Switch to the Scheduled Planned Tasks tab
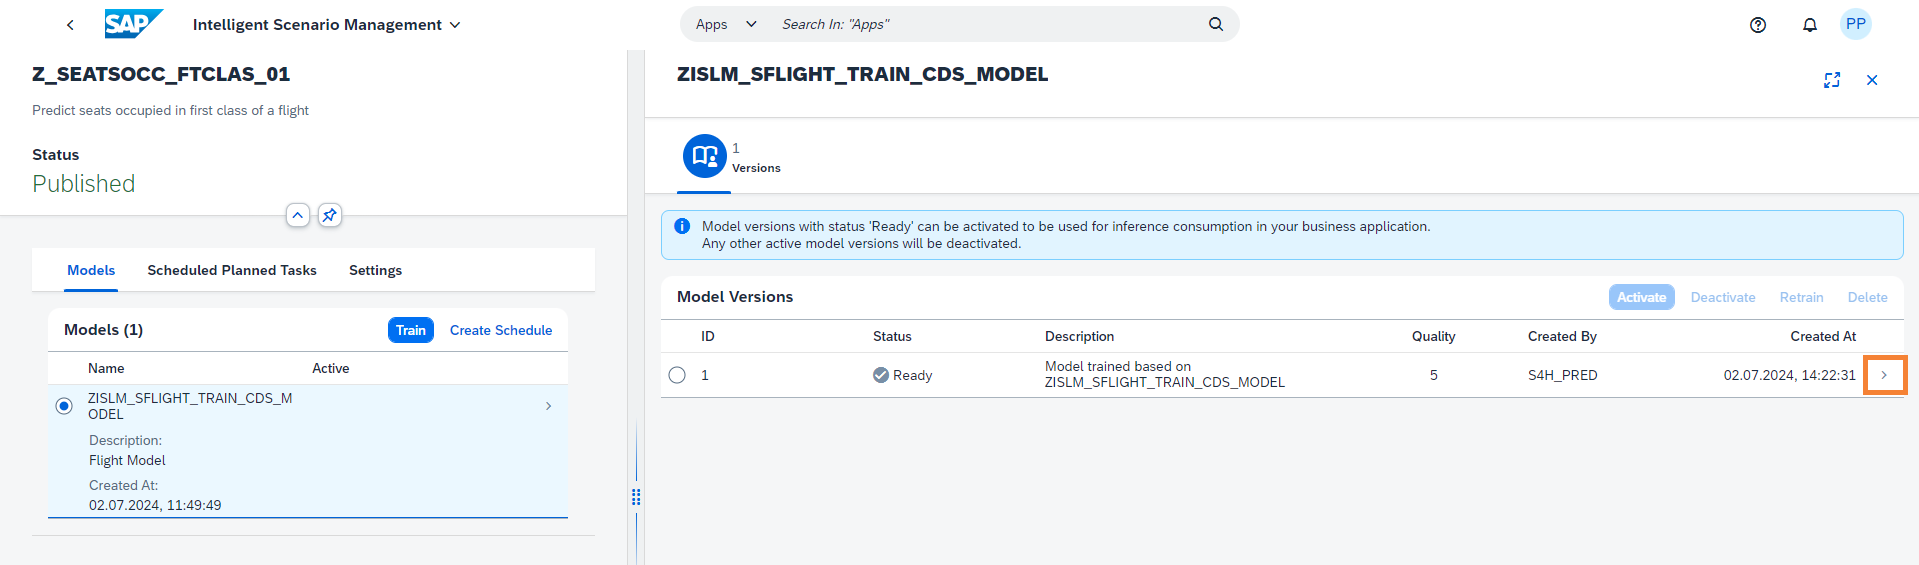This screenshot has height=565, width=1919. pyautogui.click(x=231, y=270)
